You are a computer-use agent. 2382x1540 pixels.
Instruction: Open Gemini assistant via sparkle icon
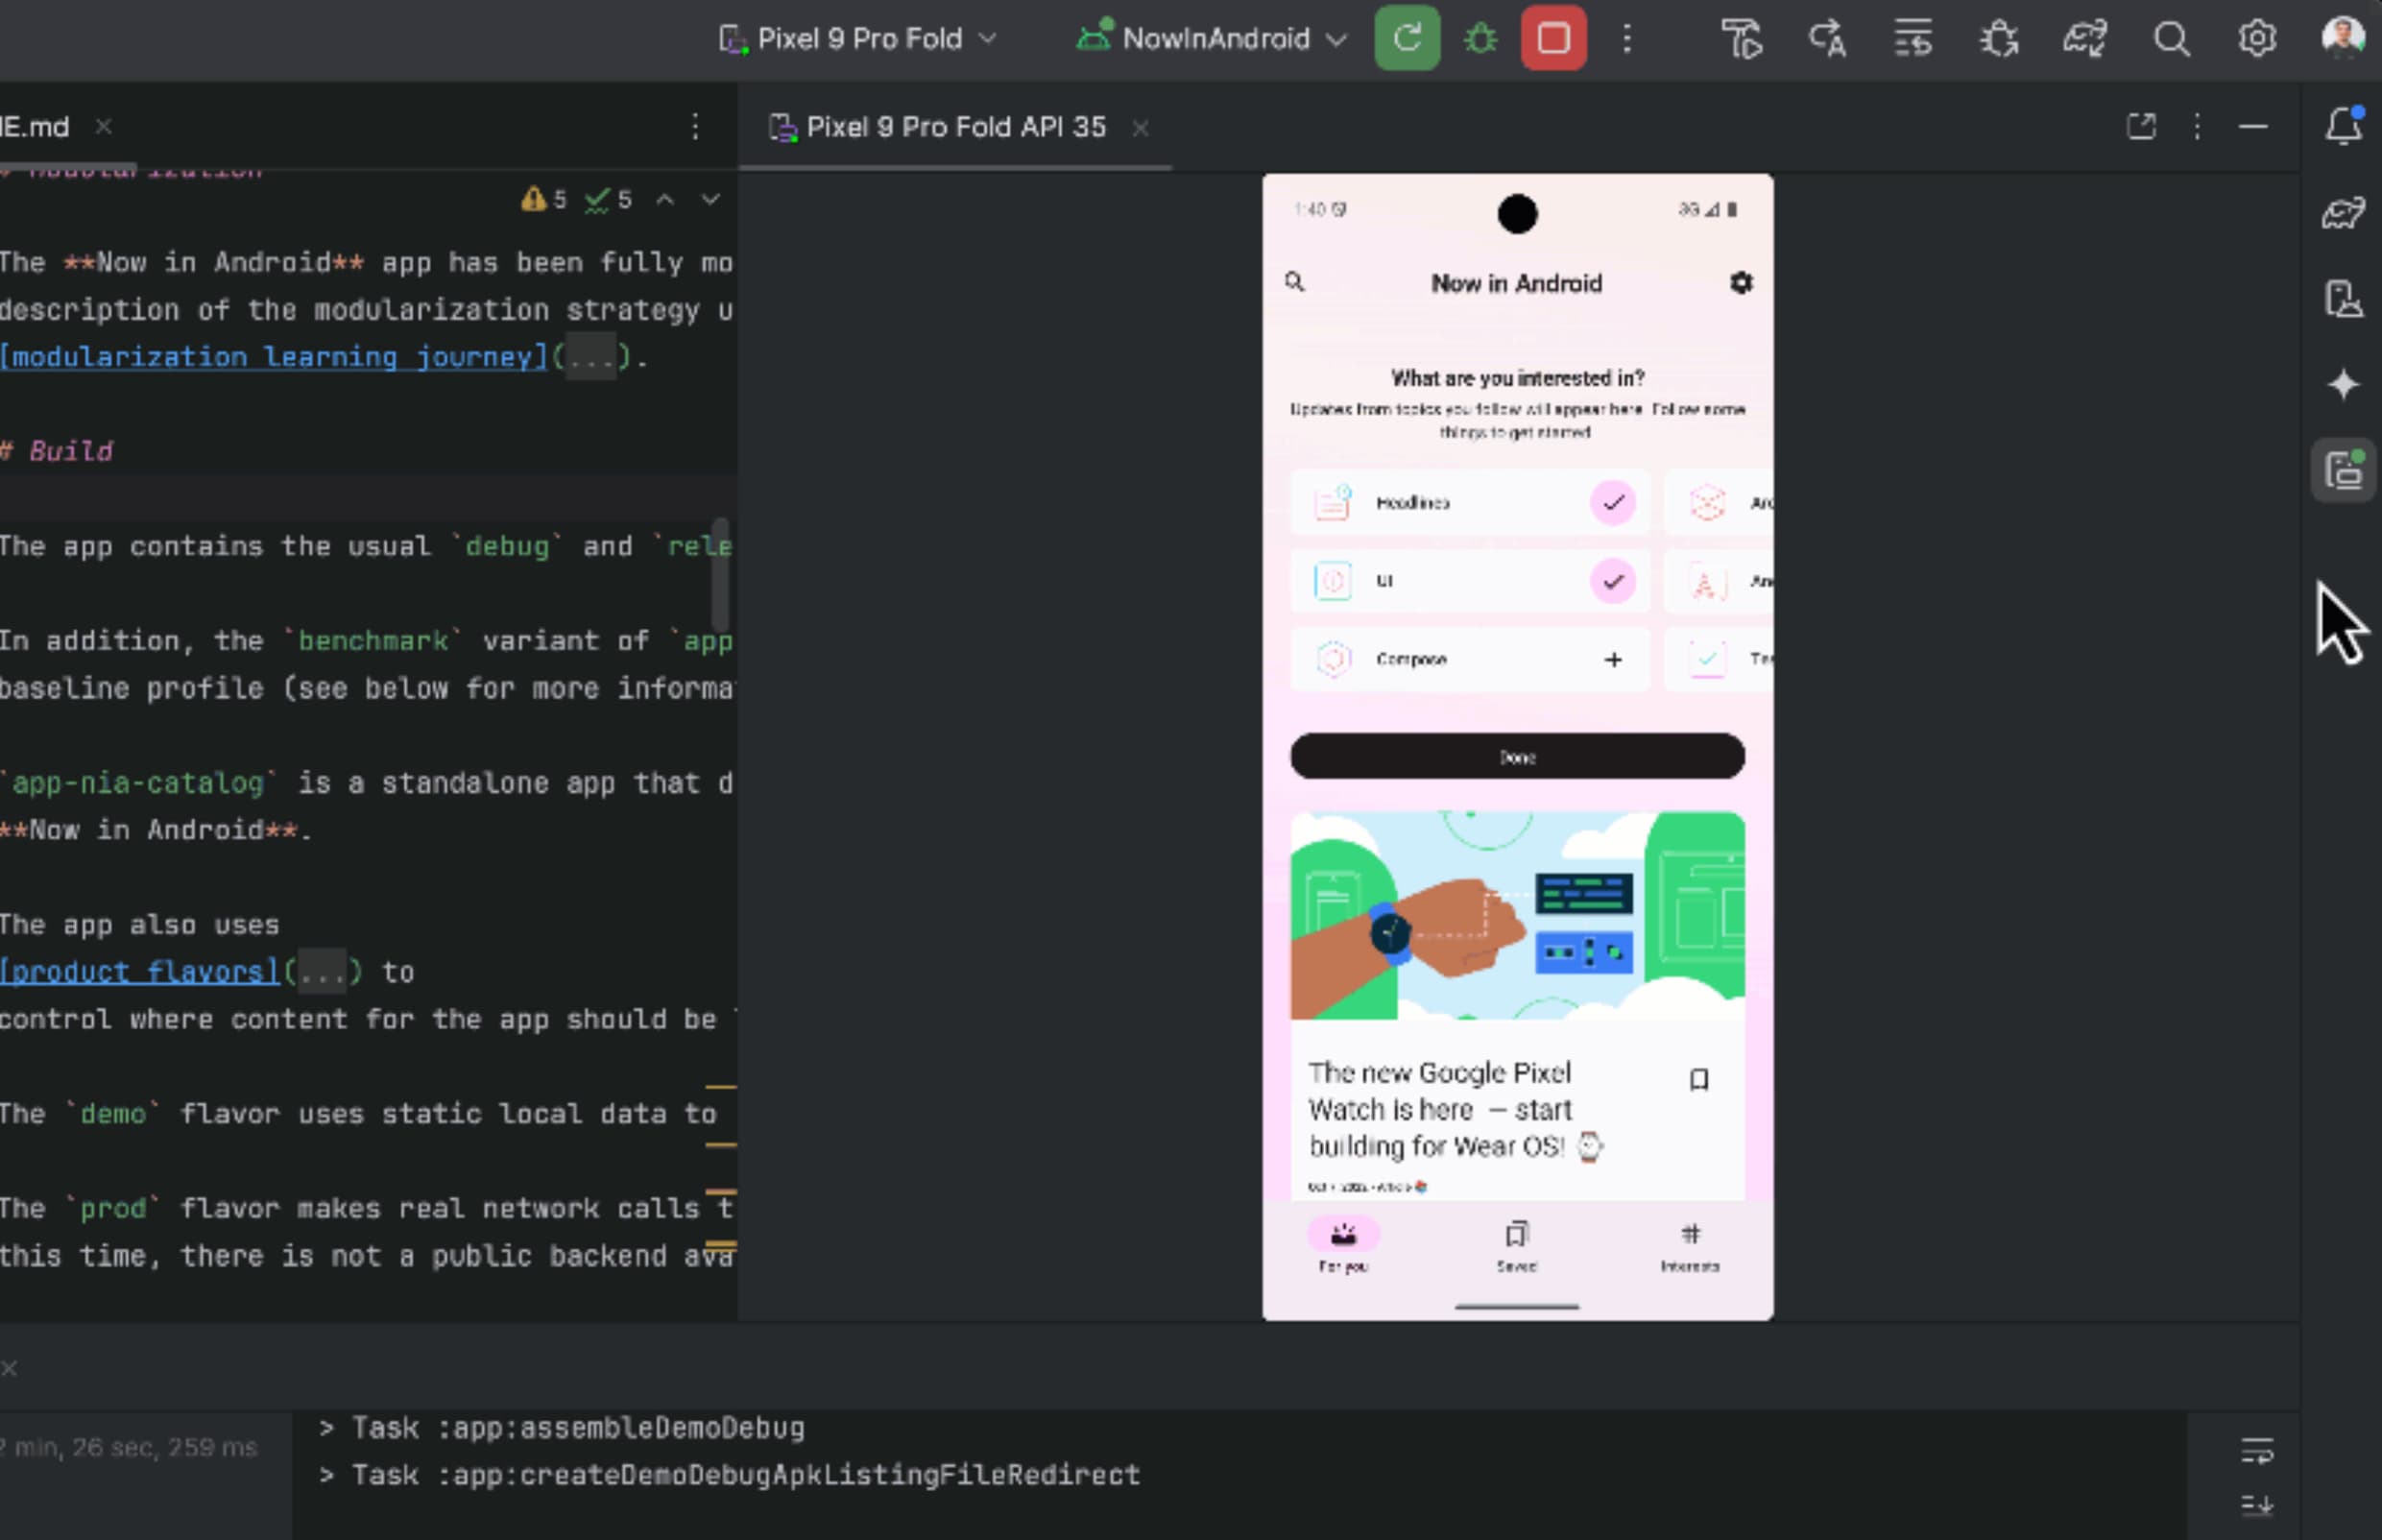coord(2343,385)
